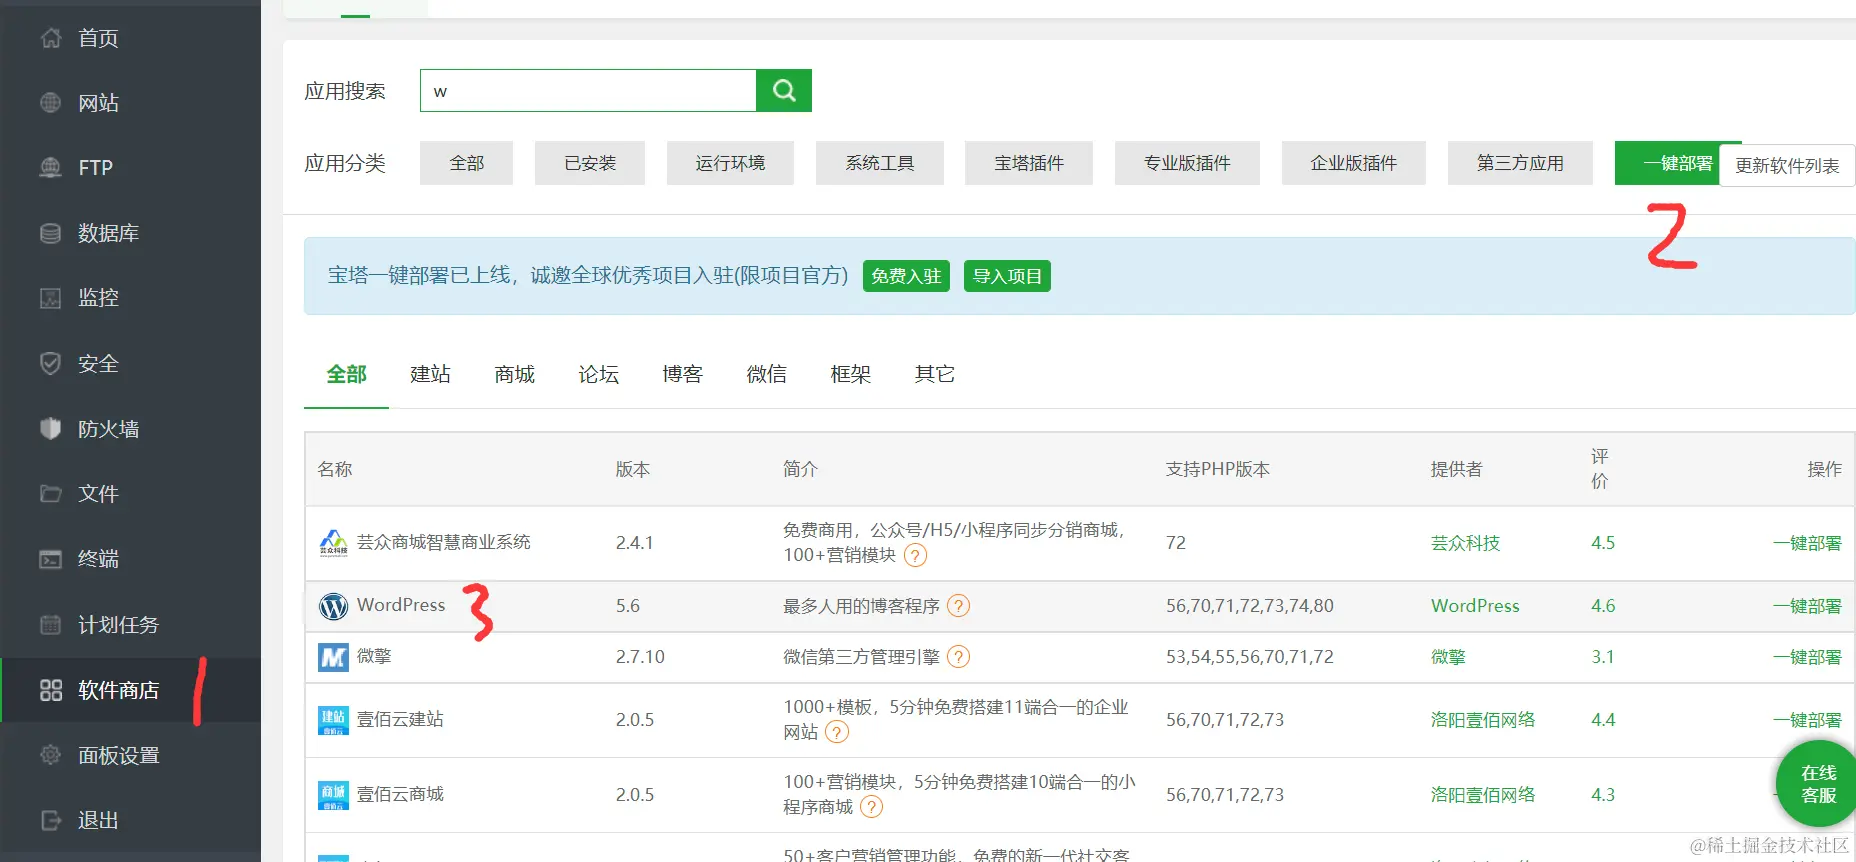The image size is (1856, 862).
Task: Click the grid icon for 软件商店
Action: [51, 690]
